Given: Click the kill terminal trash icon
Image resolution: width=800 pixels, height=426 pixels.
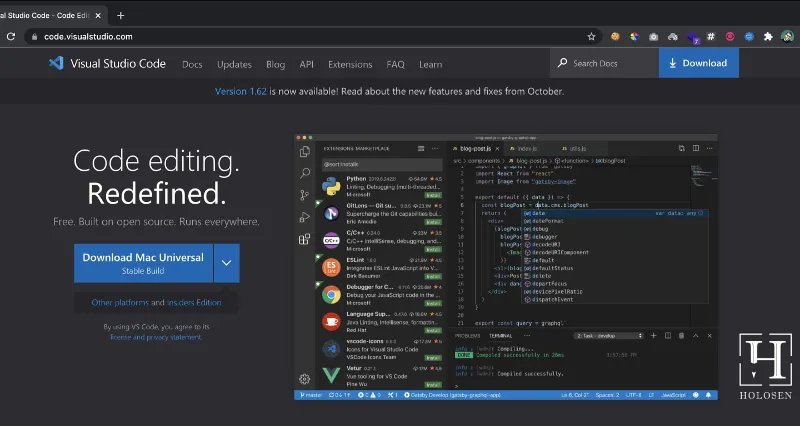Looking at the screenshot, I should (682, 336).
